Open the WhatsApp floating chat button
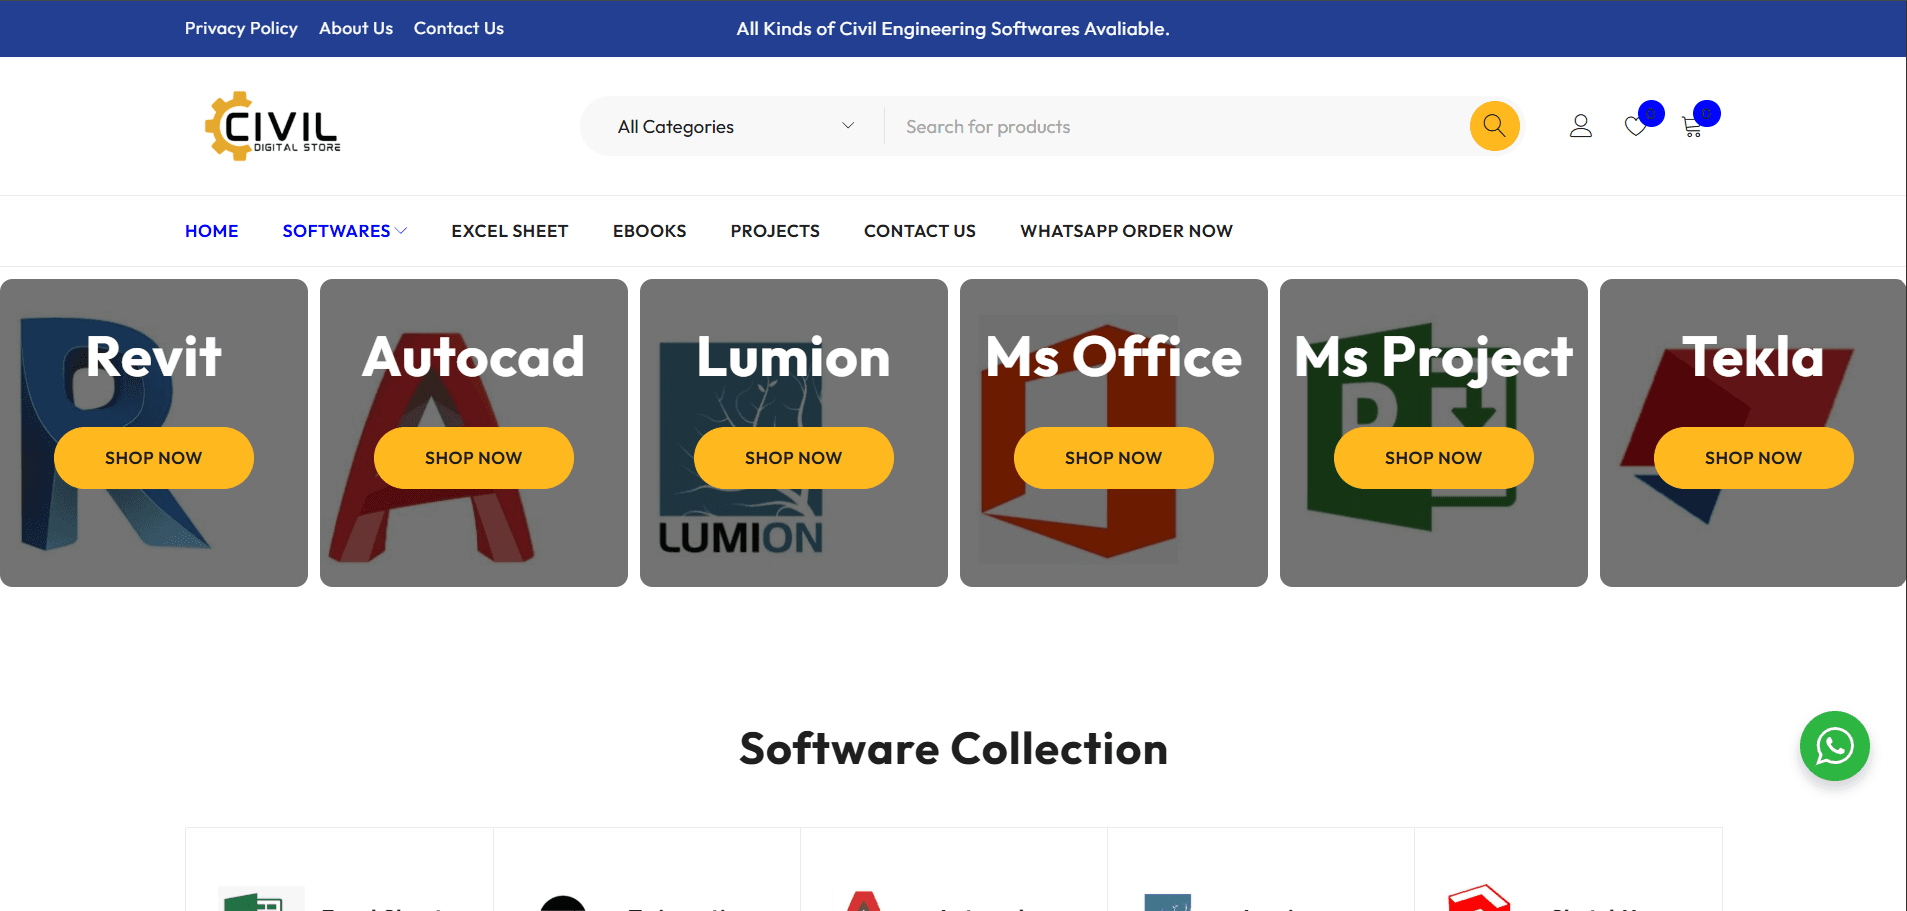This screenshot has height=911, width=1907. (x=1834, y=746)
